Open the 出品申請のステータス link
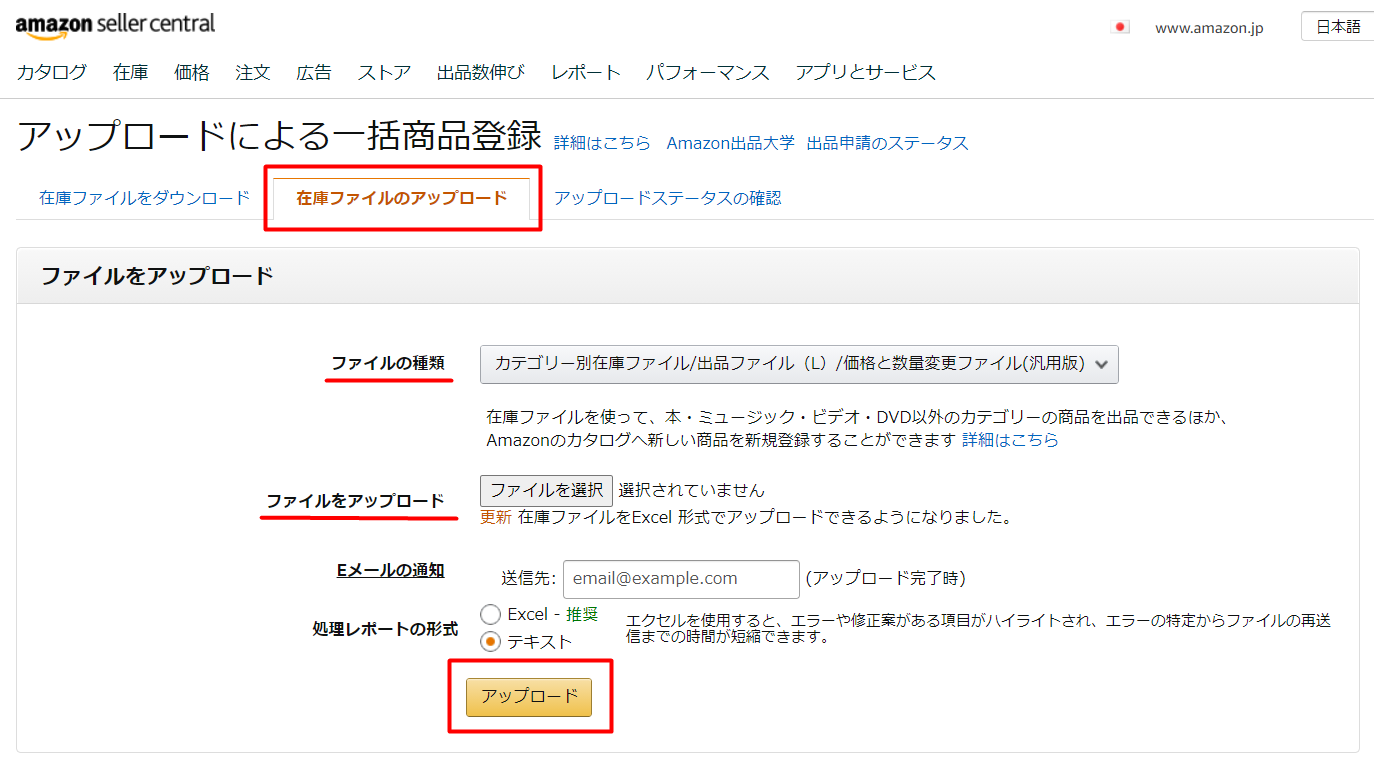Screen dimensions: 1374x759 click(888, 143)
